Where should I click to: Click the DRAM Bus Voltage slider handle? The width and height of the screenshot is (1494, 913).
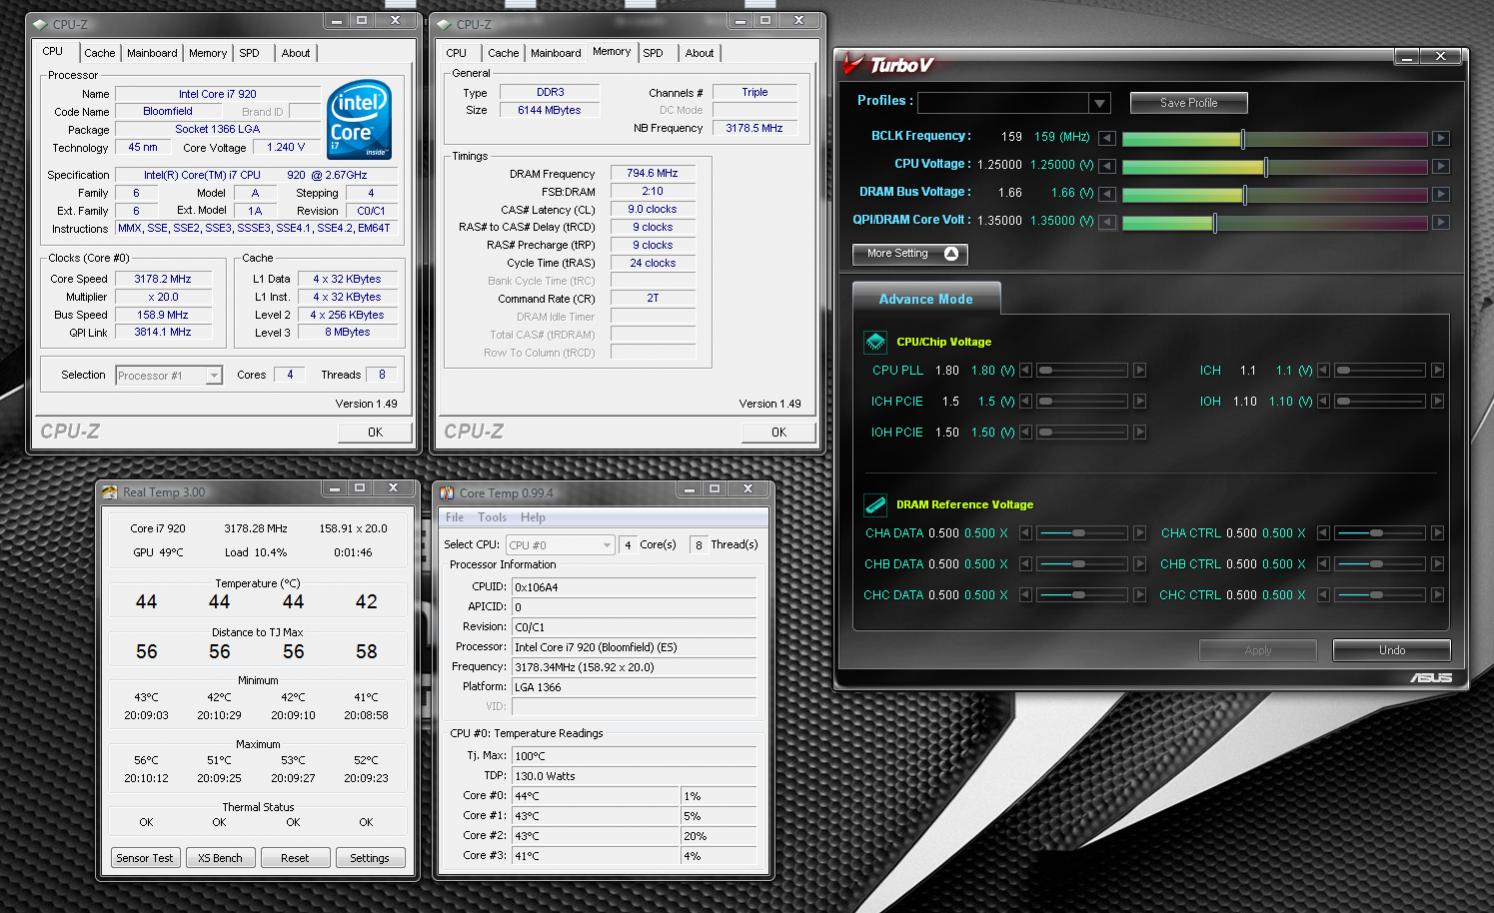tap(1245, 195)
